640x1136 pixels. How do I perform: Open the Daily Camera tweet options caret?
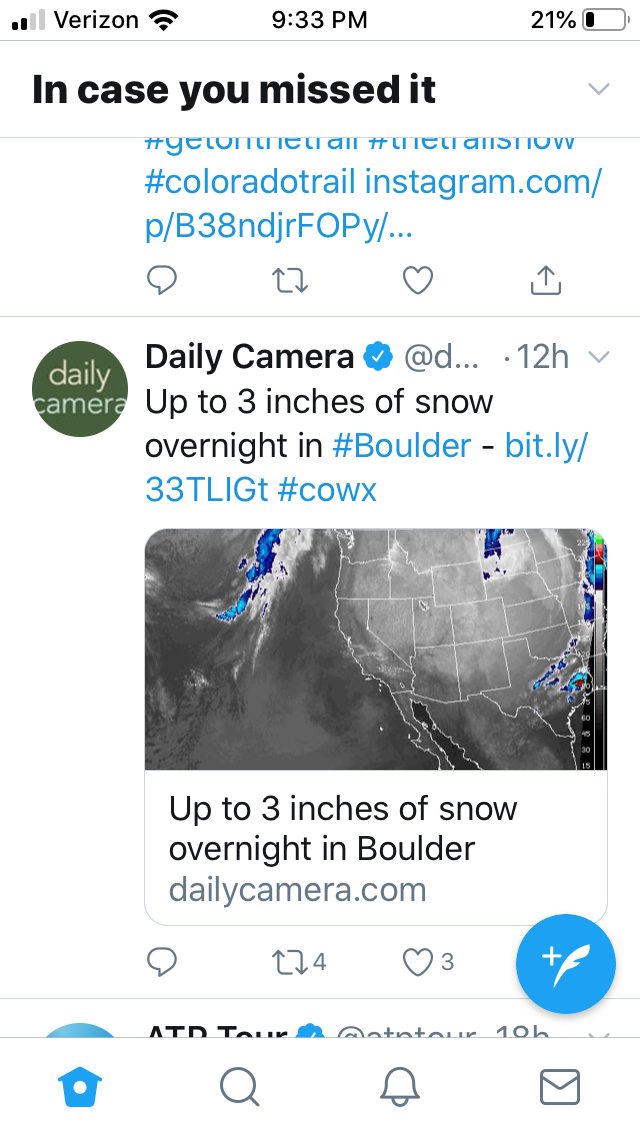click(x=599, y=356)
